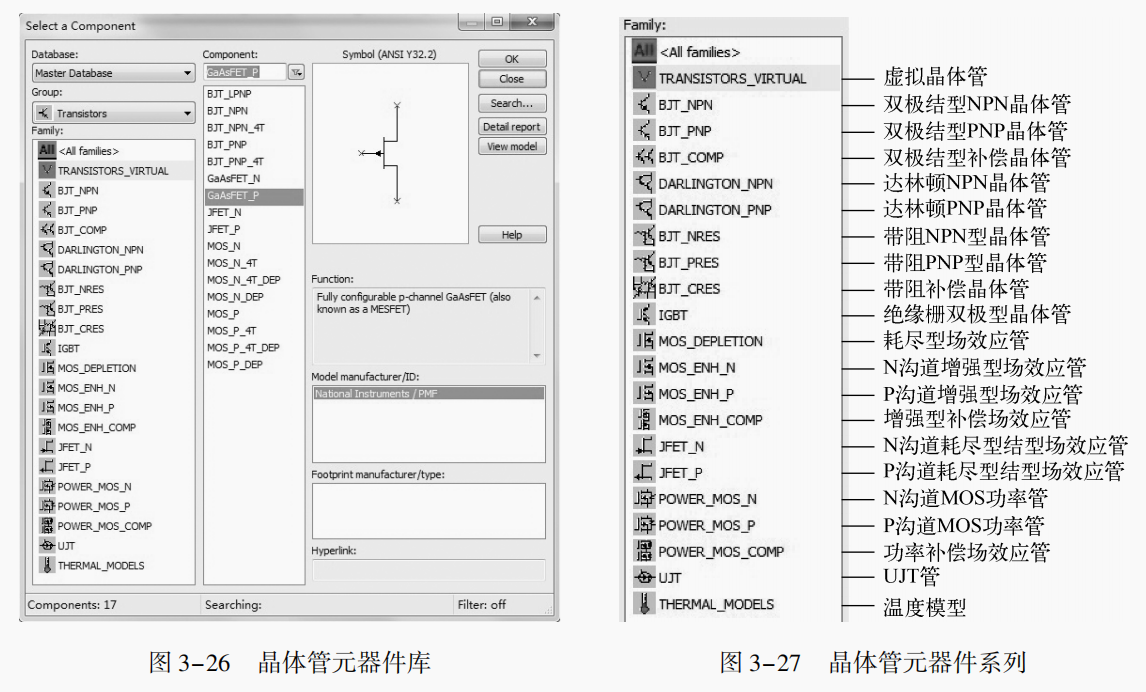The width and height of the screenshot is (1146, 692).
Task: Select THERMAL_MODELS label in Figure 3-27 panel
Action: click(x=716, y=604)
